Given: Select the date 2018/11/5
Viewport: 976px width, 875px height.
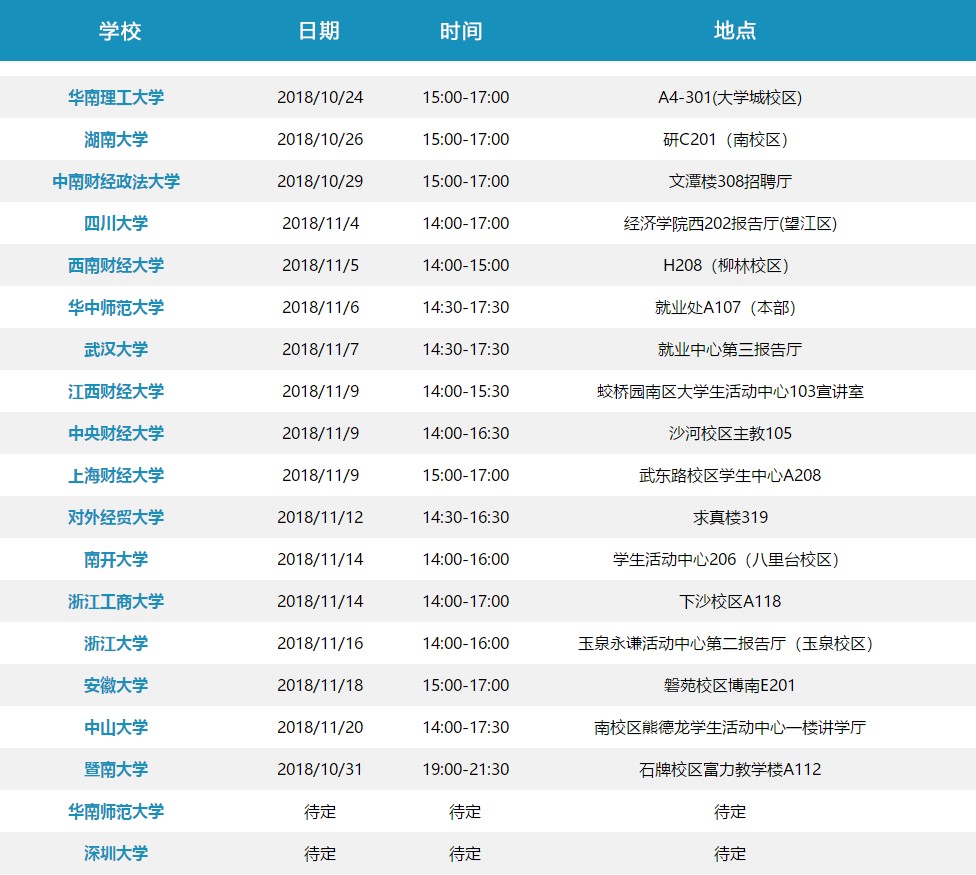Looking at the screenshot, I should [321, 266].
